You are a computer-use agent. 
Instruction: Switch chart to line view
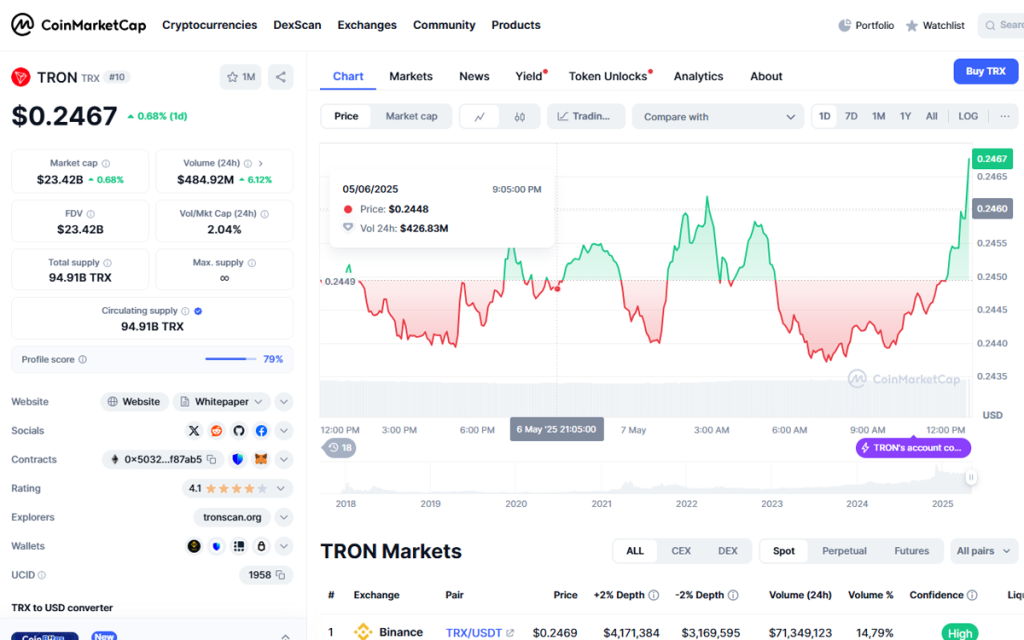[x=480, y=117]
